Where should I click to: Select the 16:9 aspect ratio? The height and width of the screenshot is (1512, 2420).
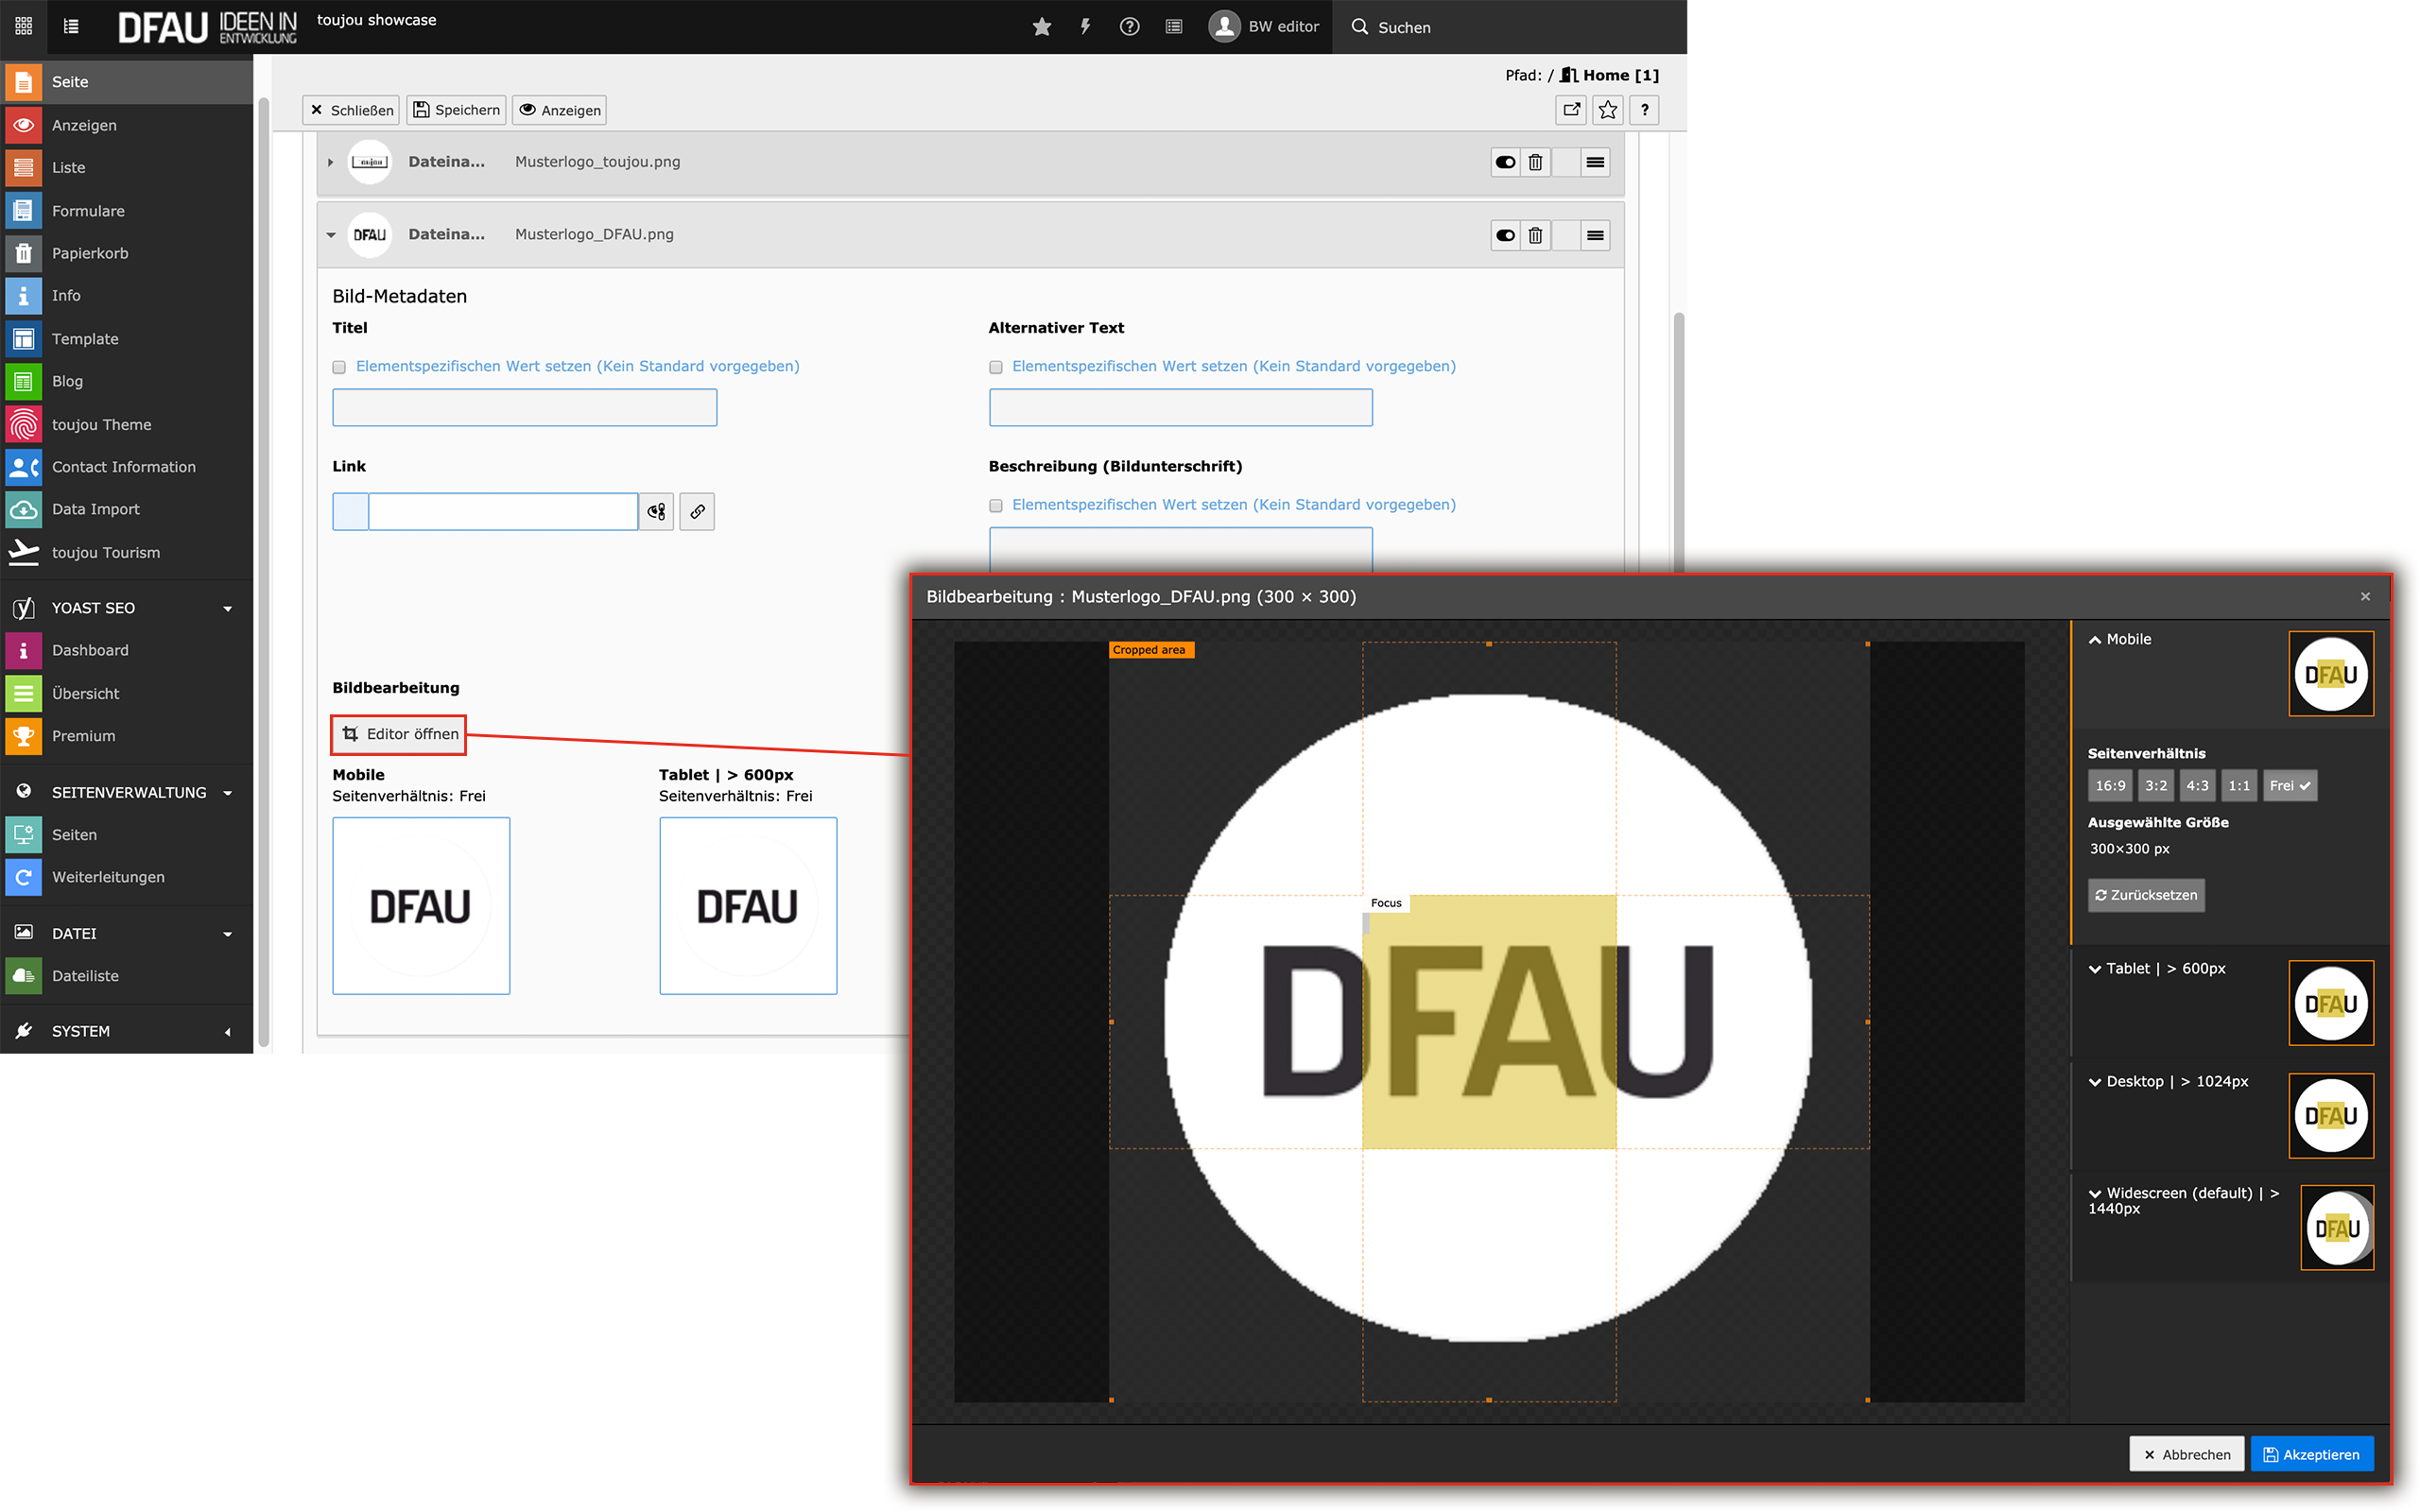tap(2110, 786)
